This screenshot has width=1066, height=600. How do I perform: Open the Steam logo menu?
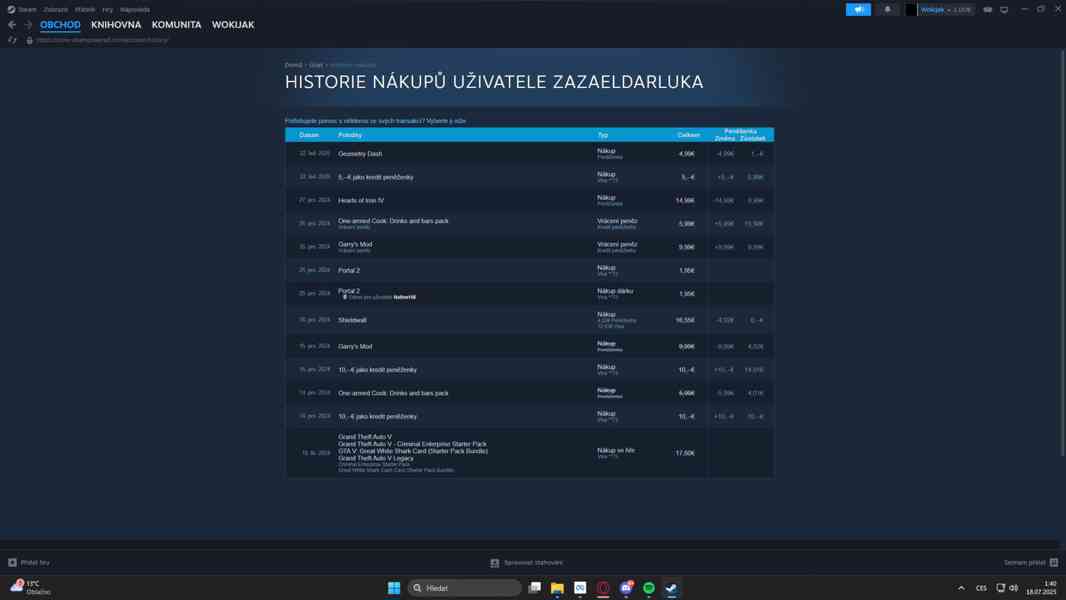11,10
